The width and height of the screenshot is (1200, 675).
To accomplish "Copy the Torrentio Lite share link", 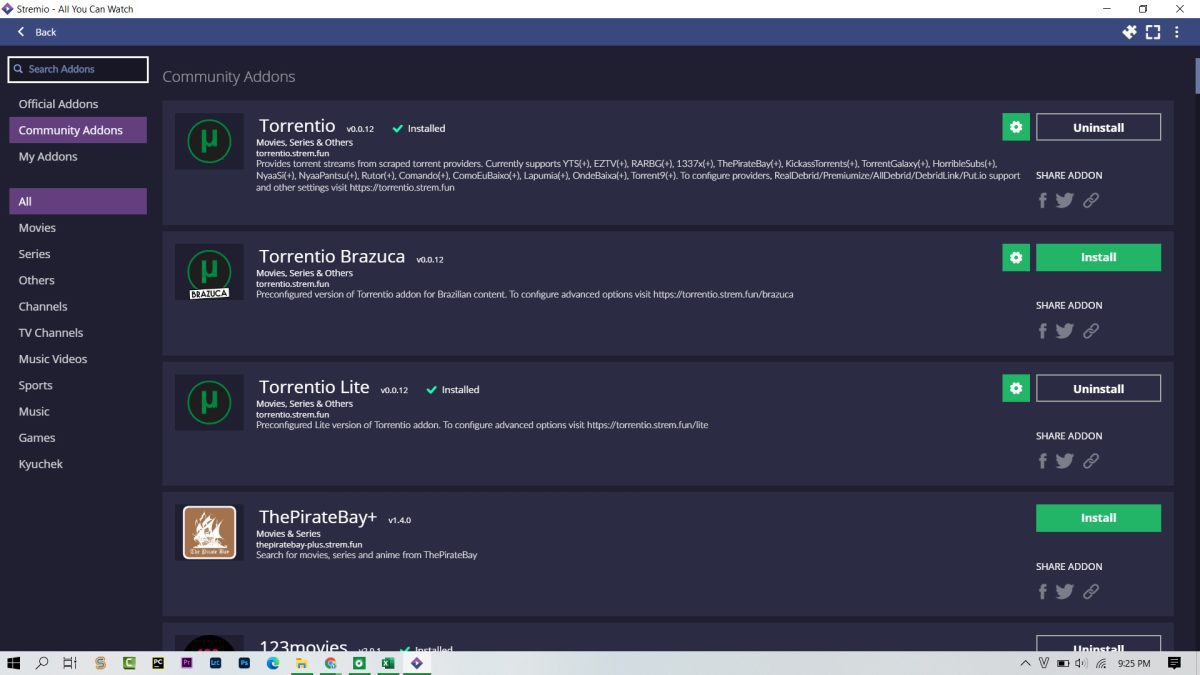I will click(1091, 461).
